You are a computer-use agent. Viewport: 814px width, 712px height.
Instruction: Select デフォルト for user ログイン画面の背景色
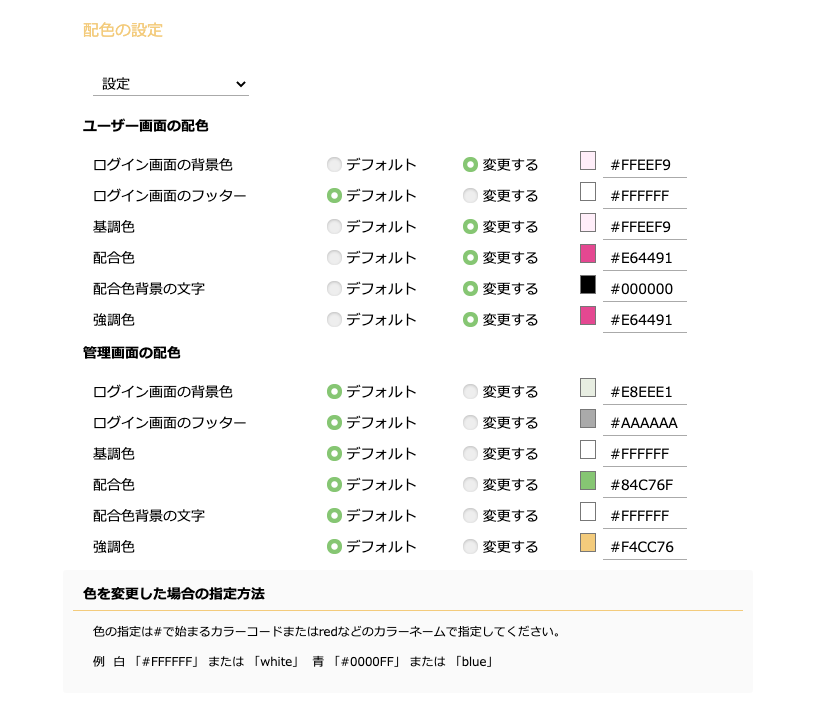[x=334, y=165]
